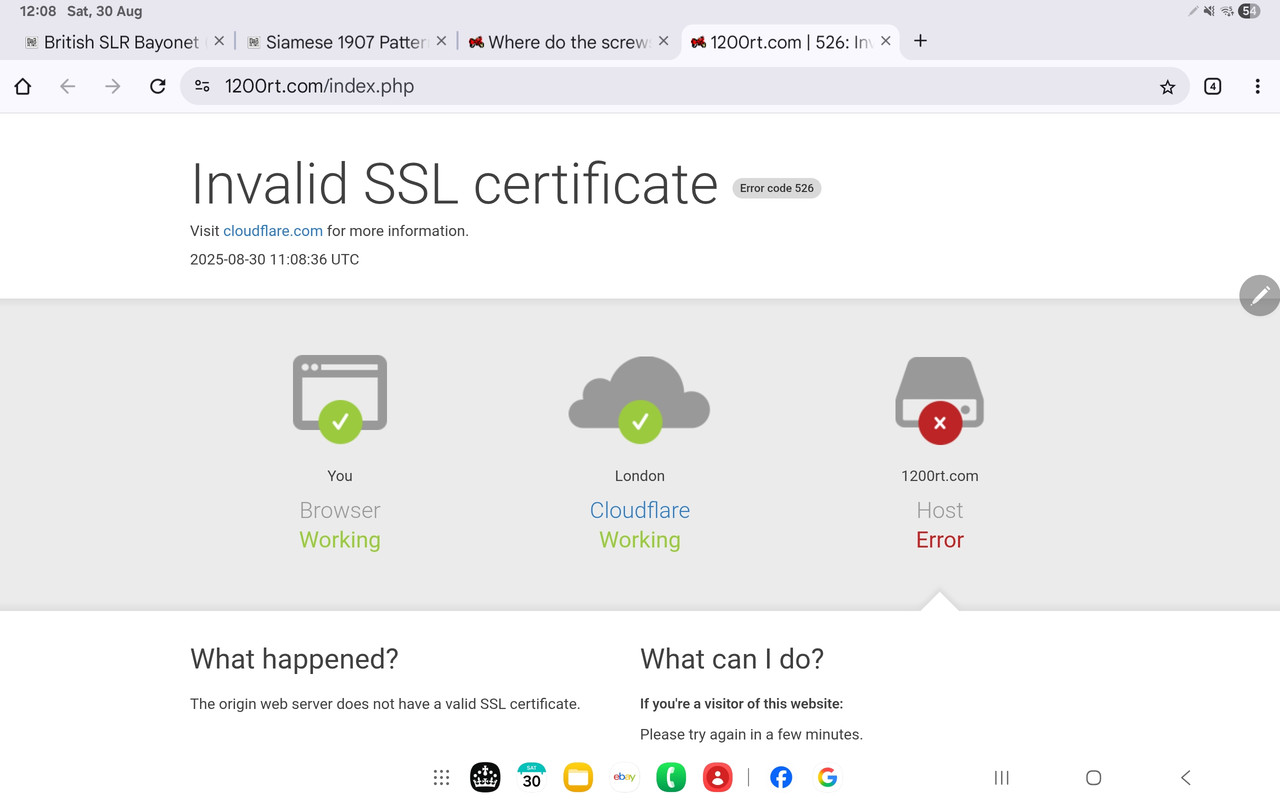Show recent apps with navigation button
This screenshot has height=800, width=1280.
pos(1001,778)
